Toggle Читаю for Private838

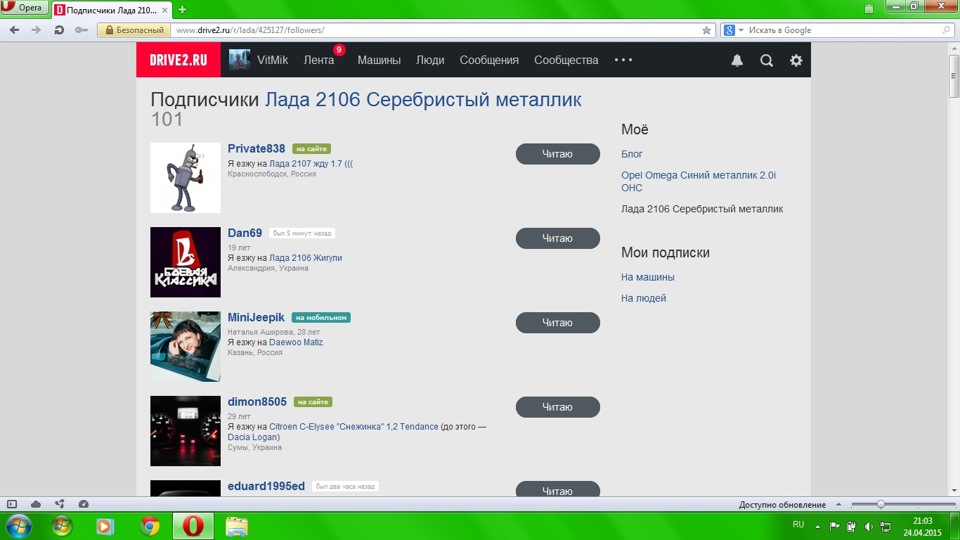click(557, 154)
